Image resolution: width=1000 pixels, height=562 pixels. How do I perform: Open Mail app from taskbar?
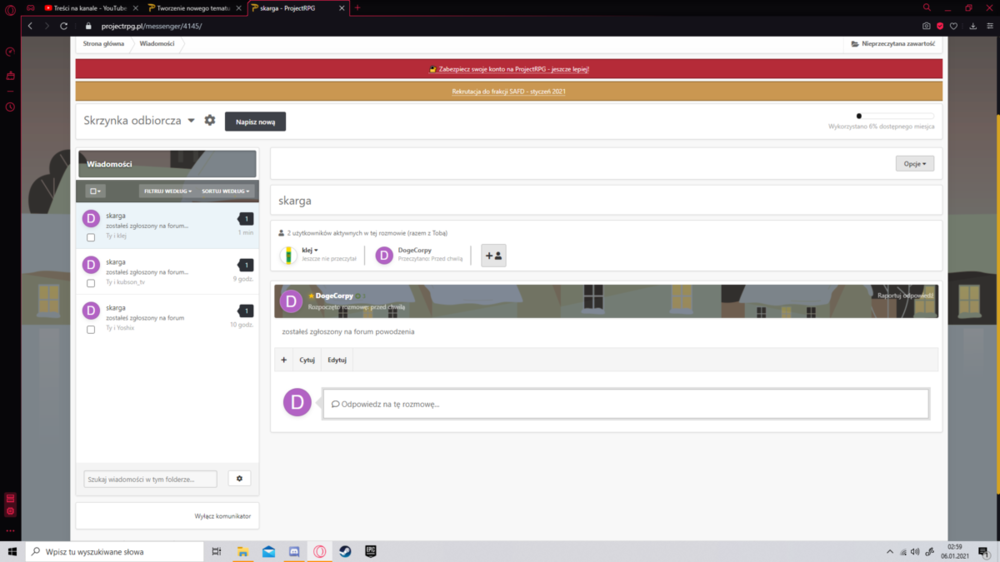tap(268, 551)
